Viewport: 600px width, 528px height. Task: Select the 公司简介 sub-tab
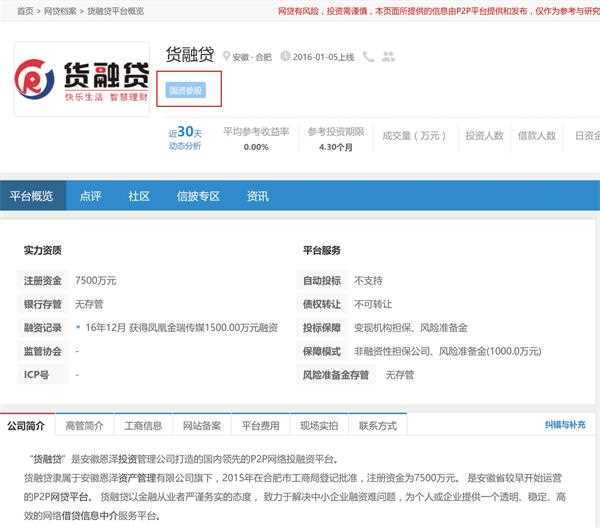tap(26, 425)
